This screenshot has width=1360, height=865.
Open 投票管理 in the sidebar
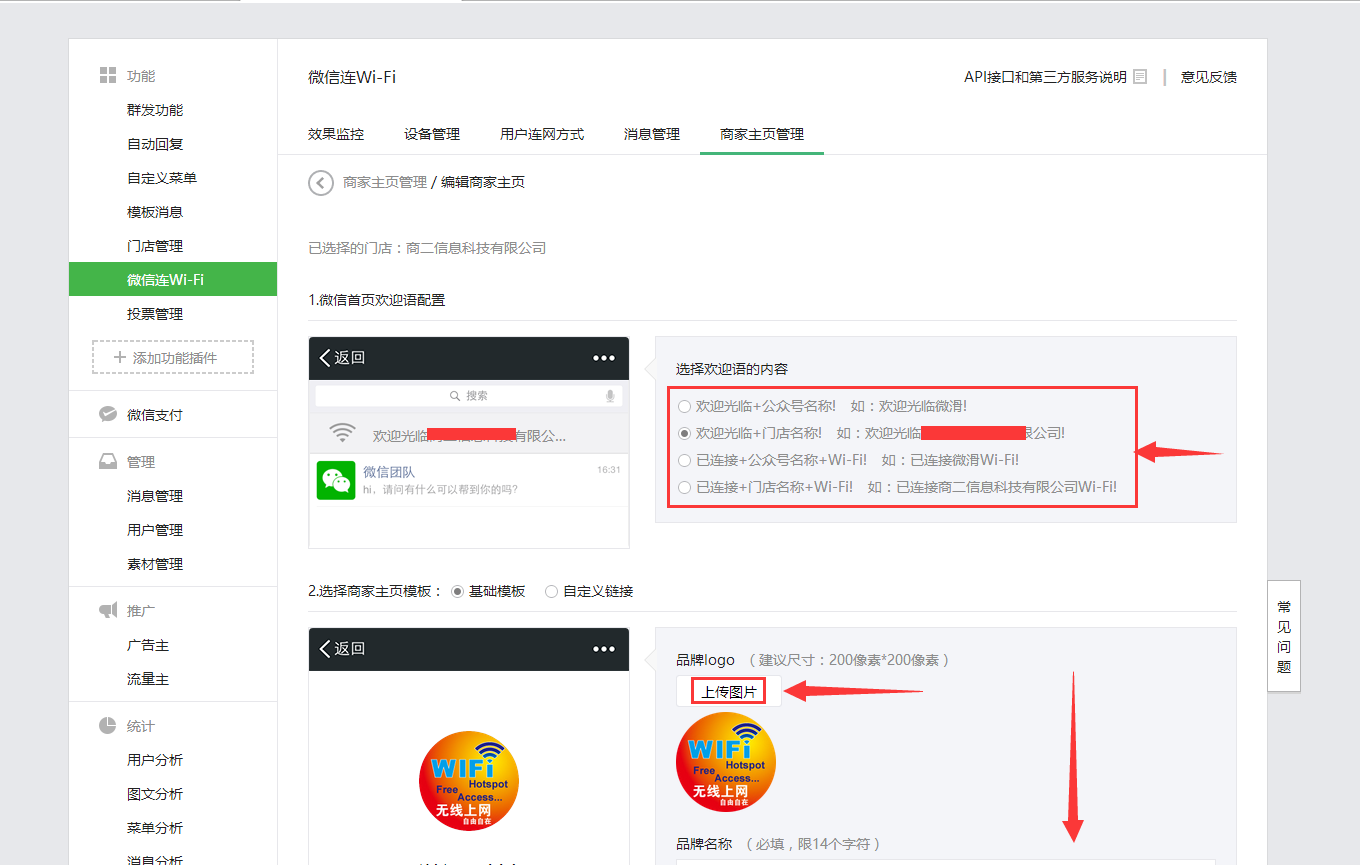pos(155,314)
